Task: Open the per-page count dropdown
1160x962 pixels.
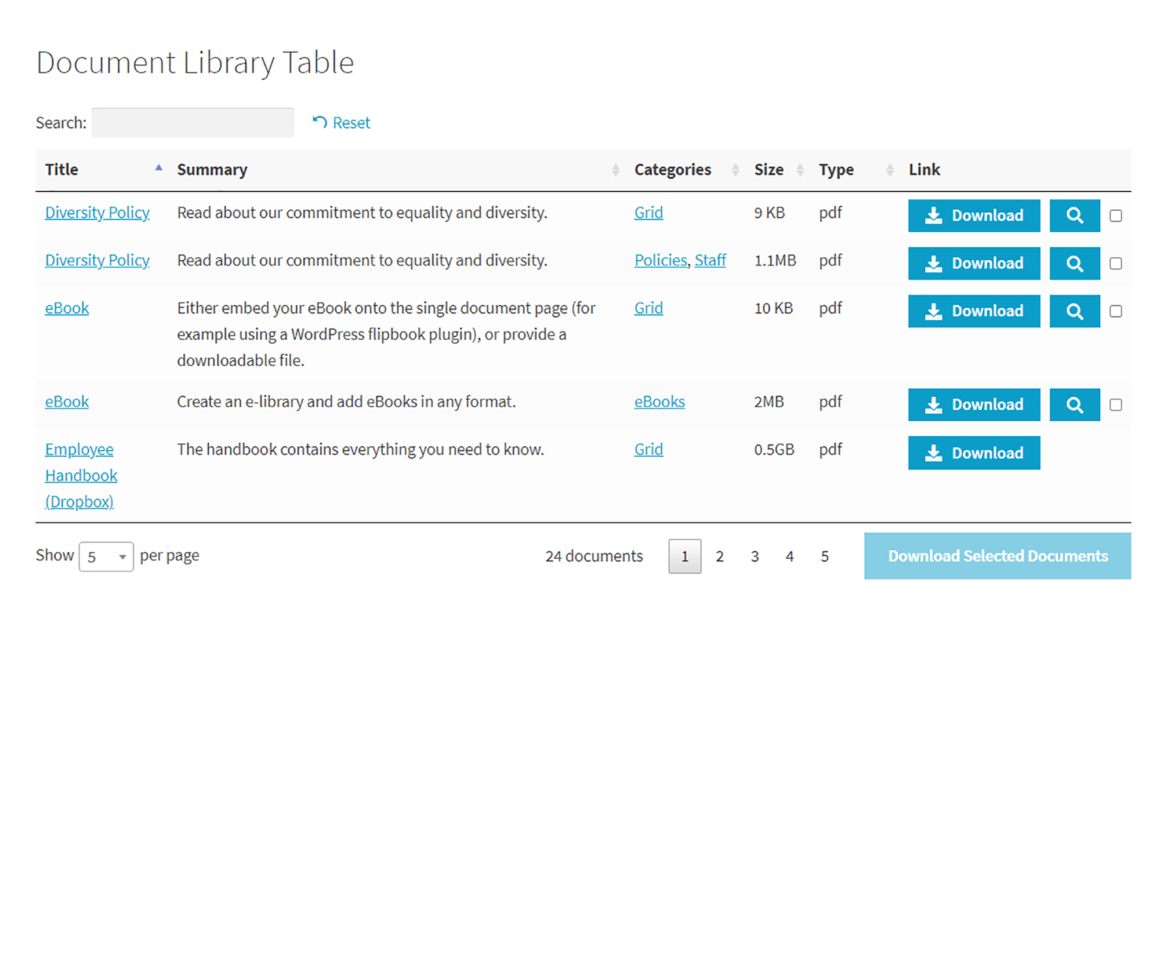Action: 106,555
